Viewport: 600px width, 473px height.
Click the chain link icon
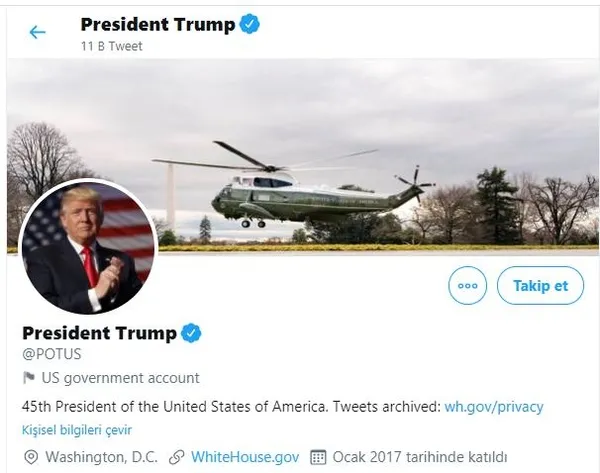[177, 457]
